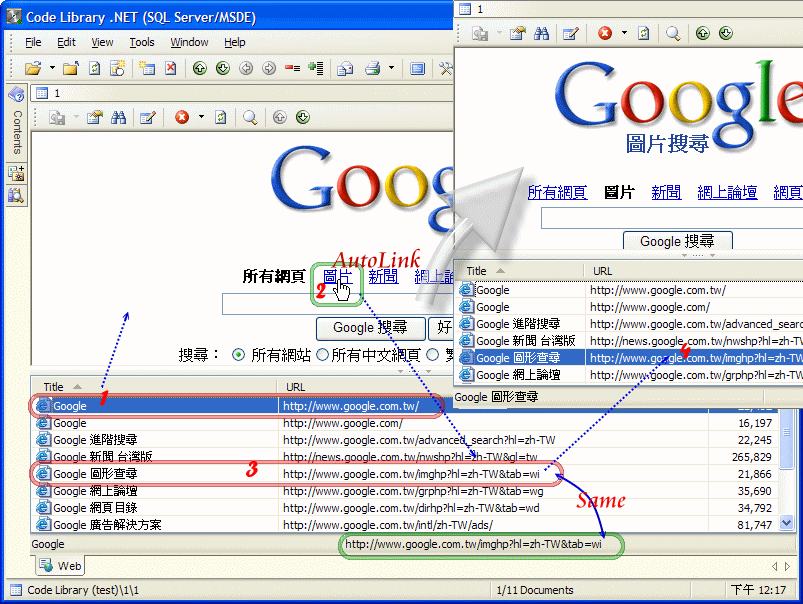Sort by Title column in the right panel list
This screenshot has width=803, height=604.
point(519,271)
